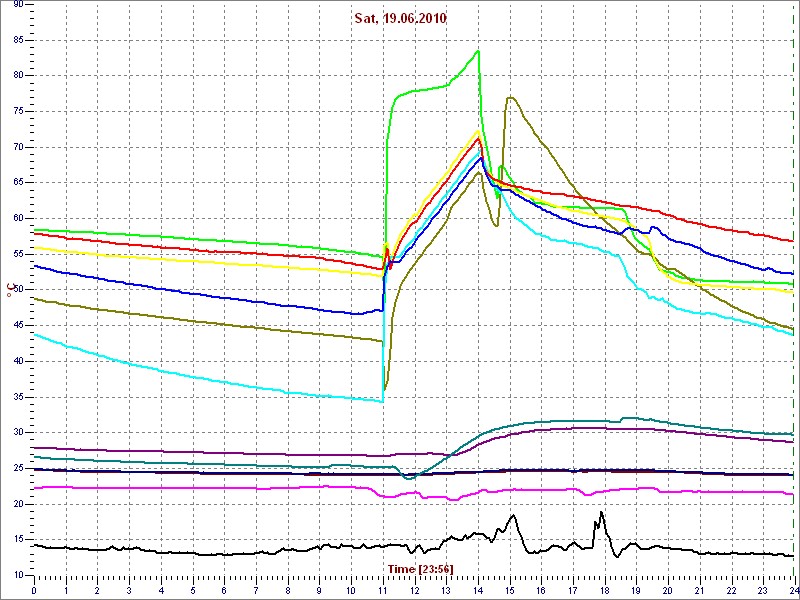Screen dimensions: 800x600
Task: Click the 'Time [23:56]' axis caption
Action: (420, 568)
